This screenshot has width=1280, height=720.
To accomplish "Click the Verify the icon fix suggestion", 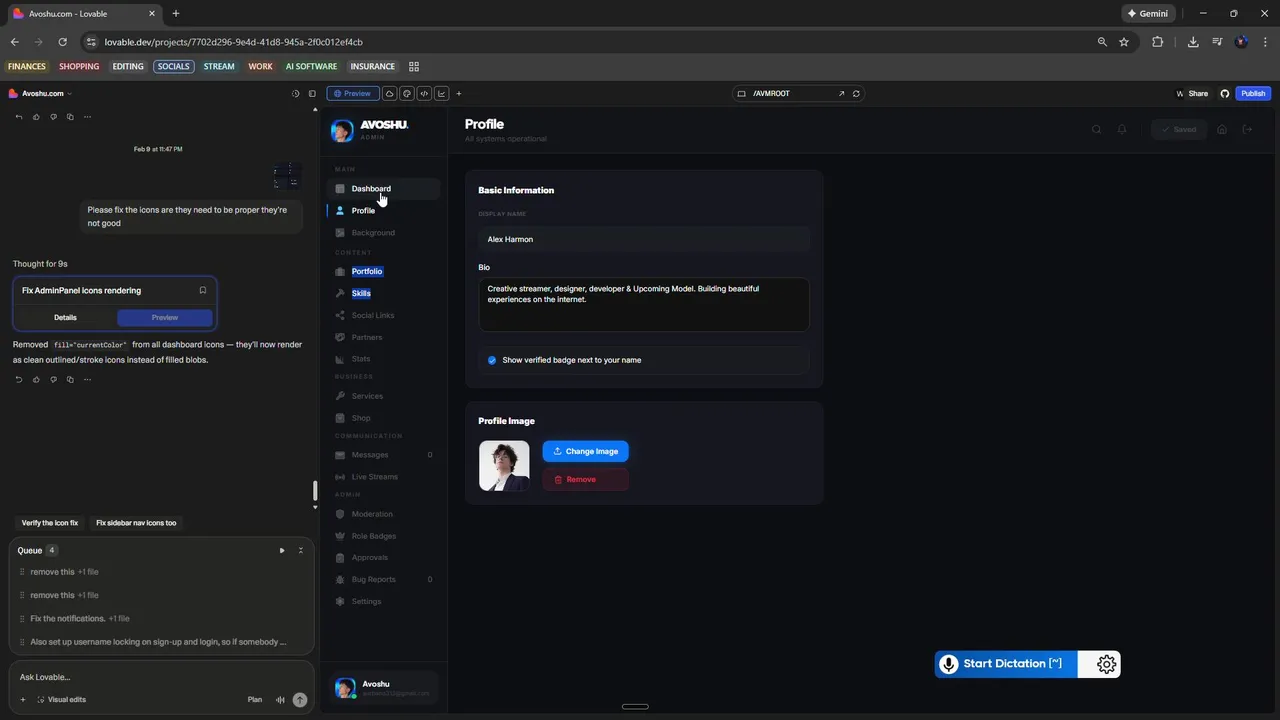I will click(50, 523).
